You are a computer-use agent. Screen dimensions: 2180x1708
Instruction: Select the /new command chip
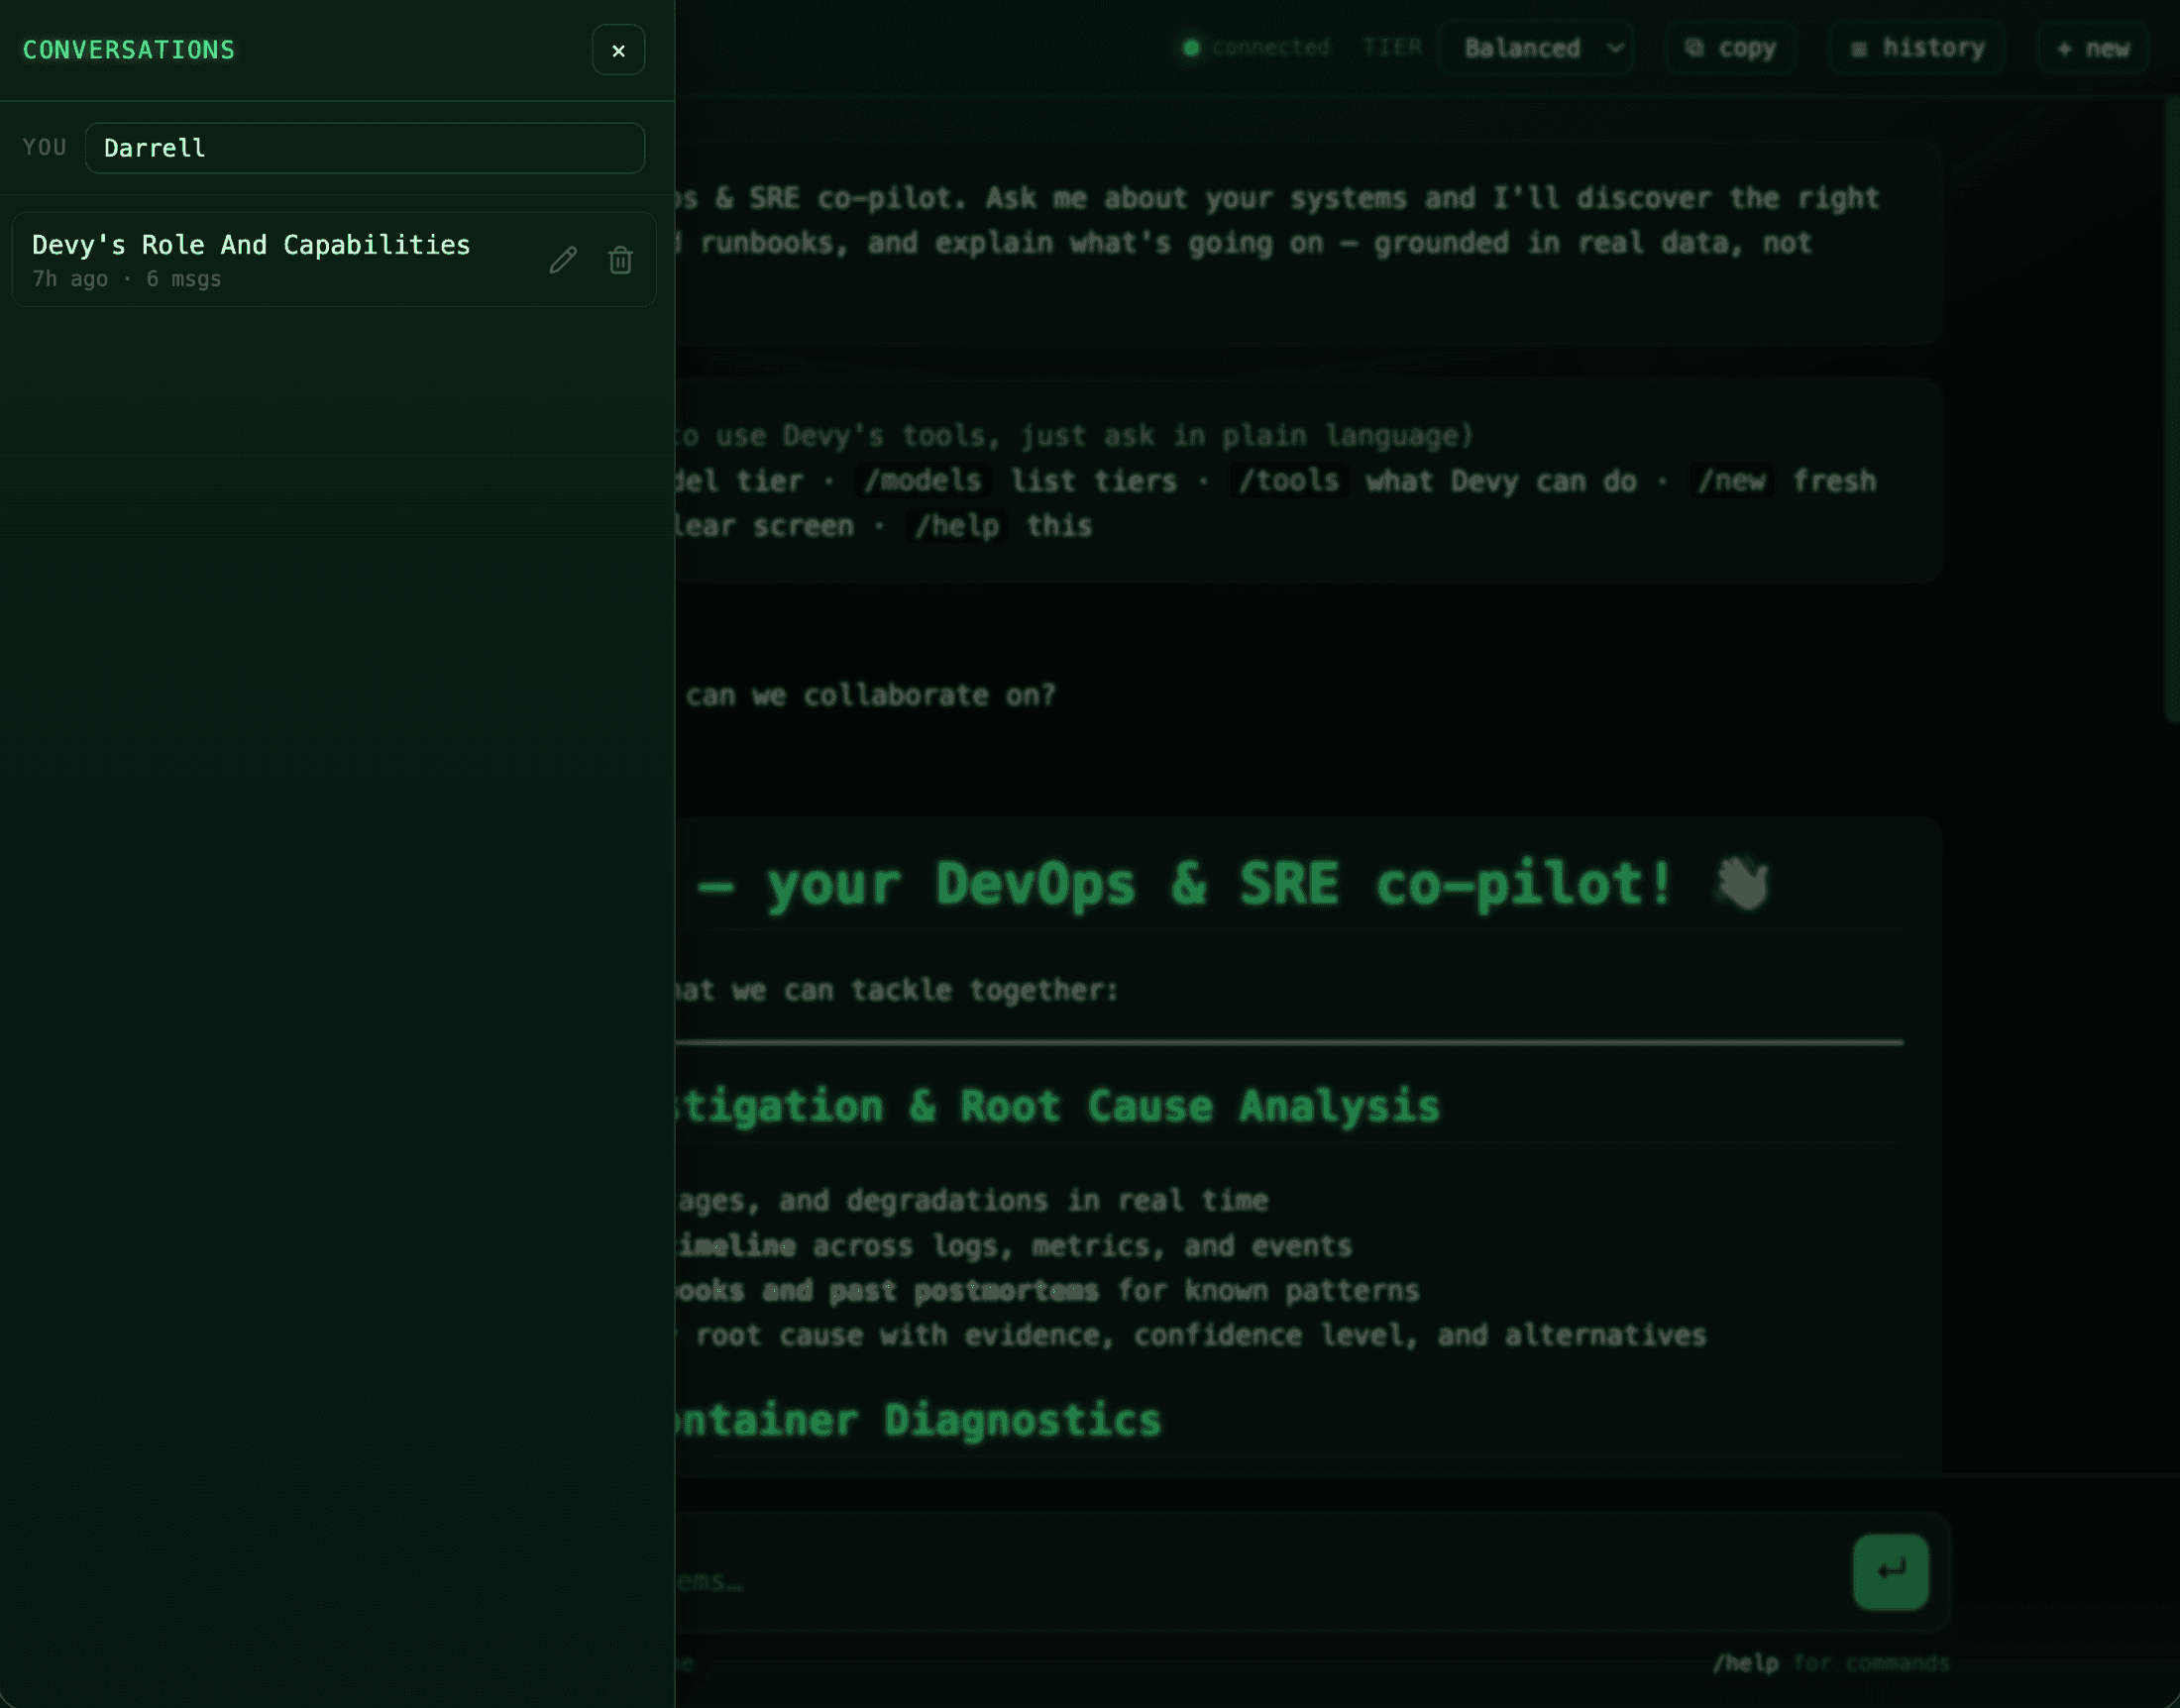pos(1731,481)
